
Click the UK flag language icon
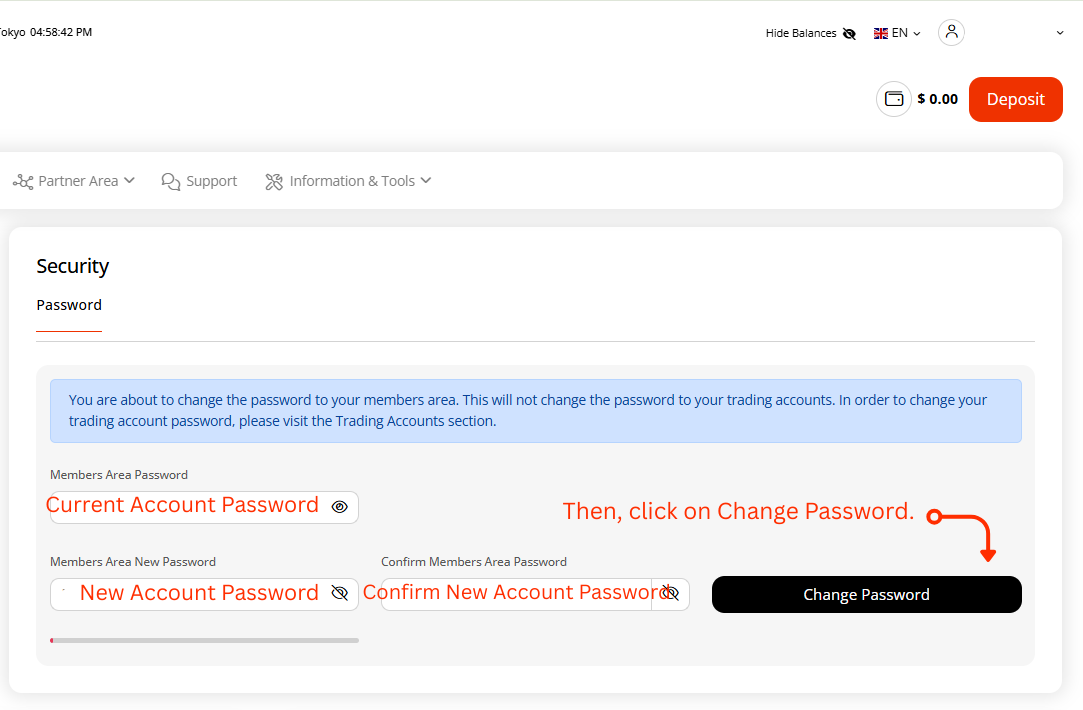[881, 33]
